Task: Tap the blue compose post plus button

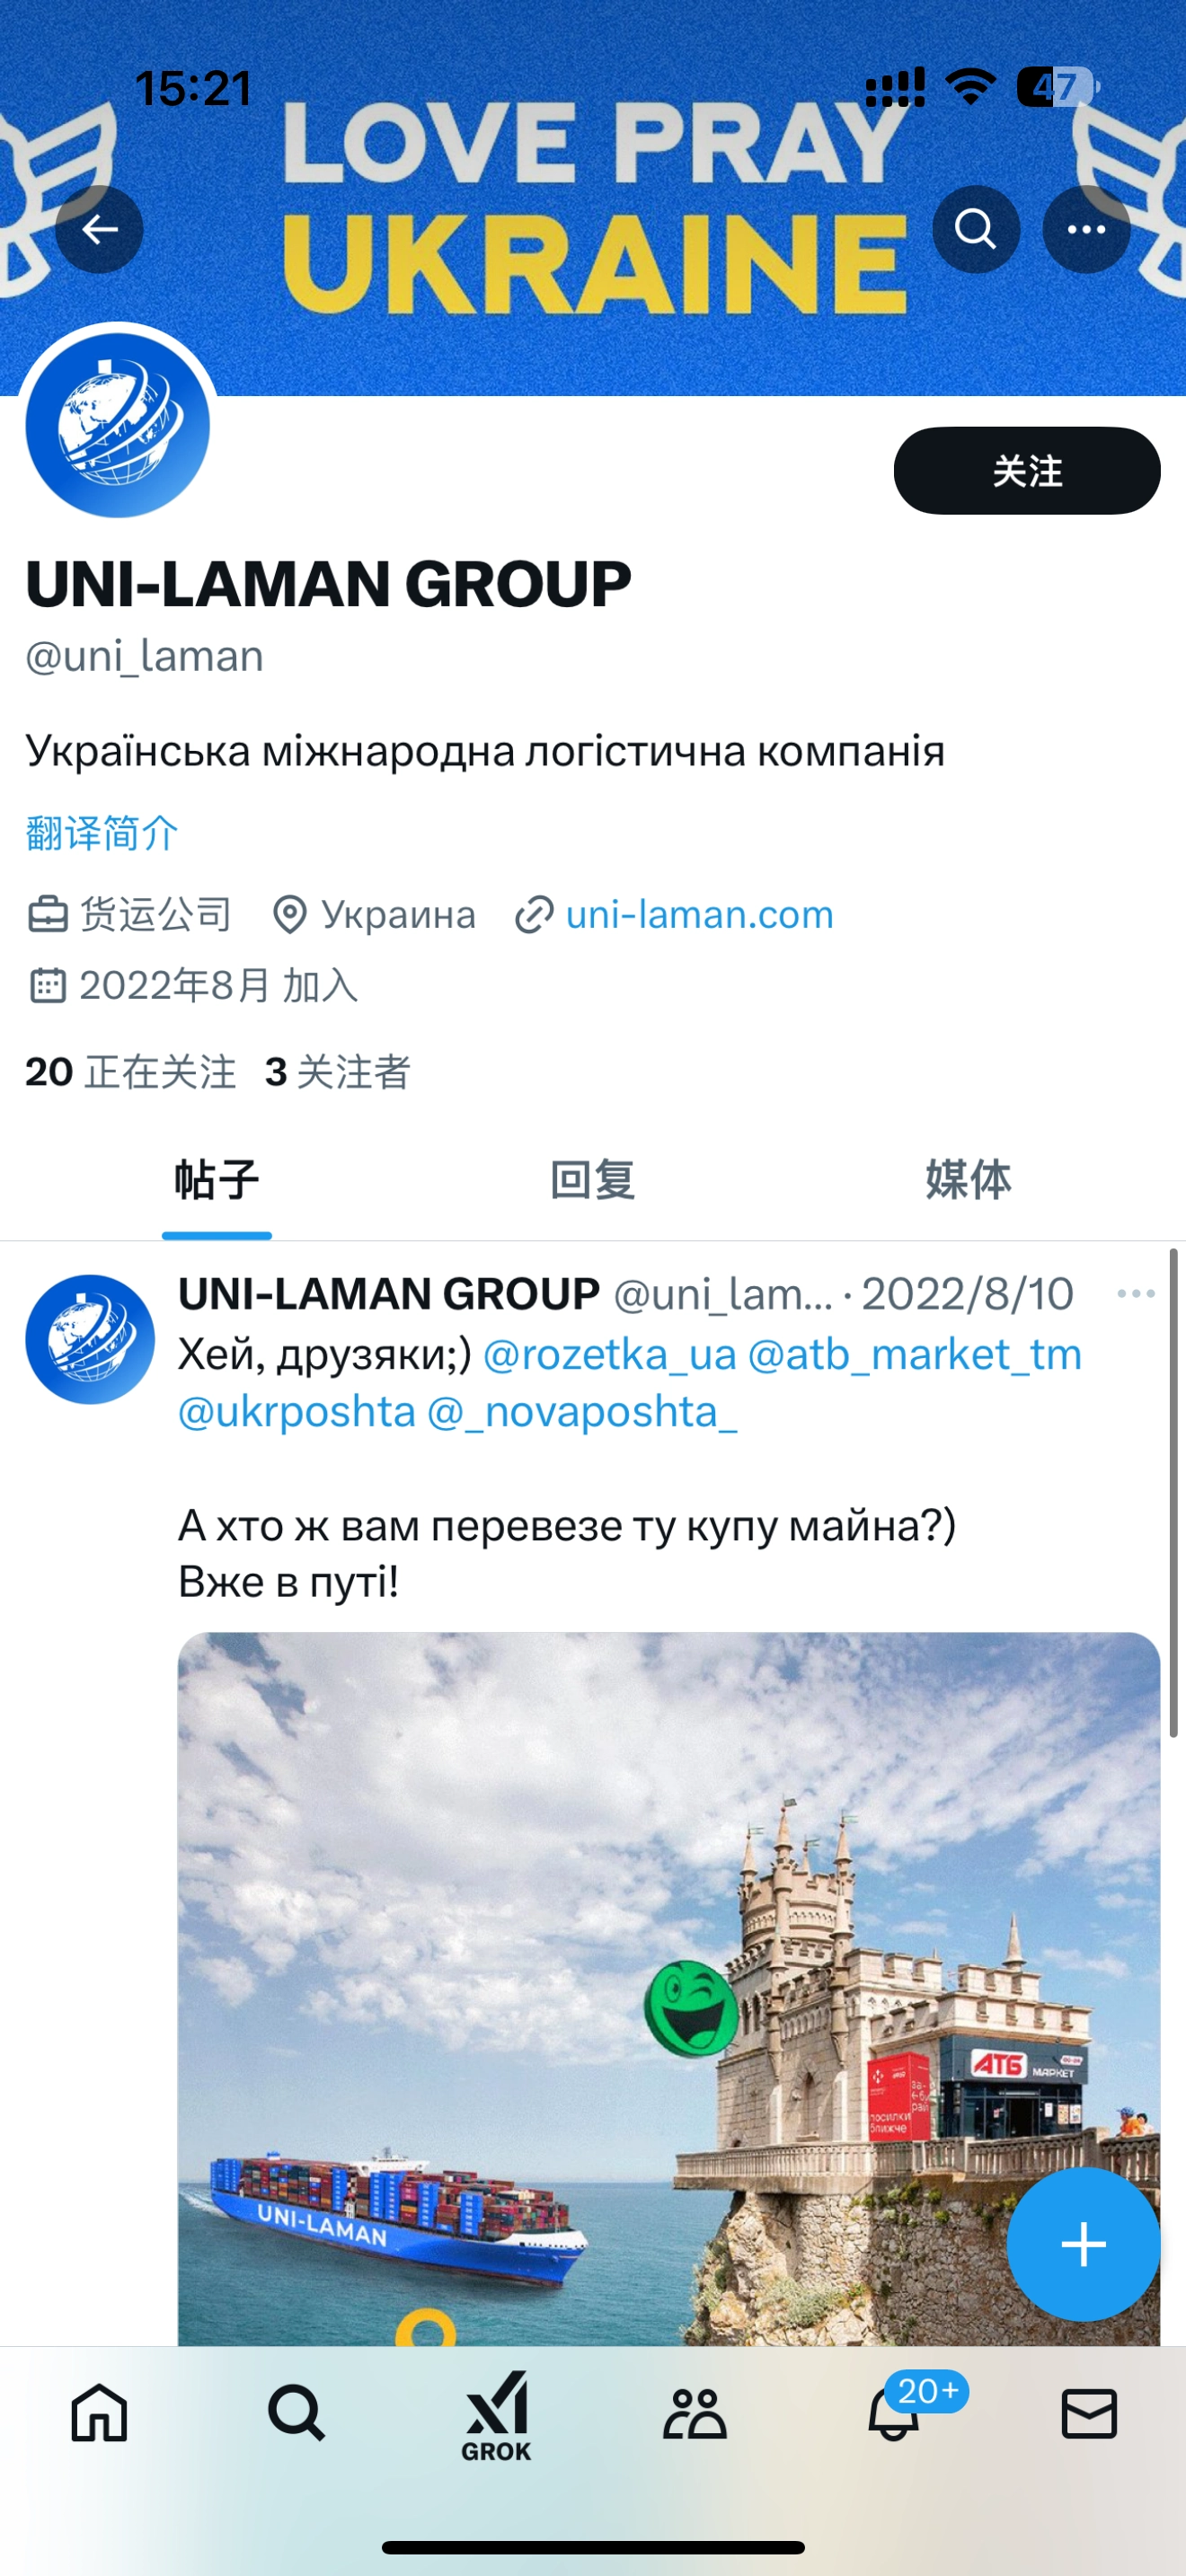Action: click(1083, 2244)
